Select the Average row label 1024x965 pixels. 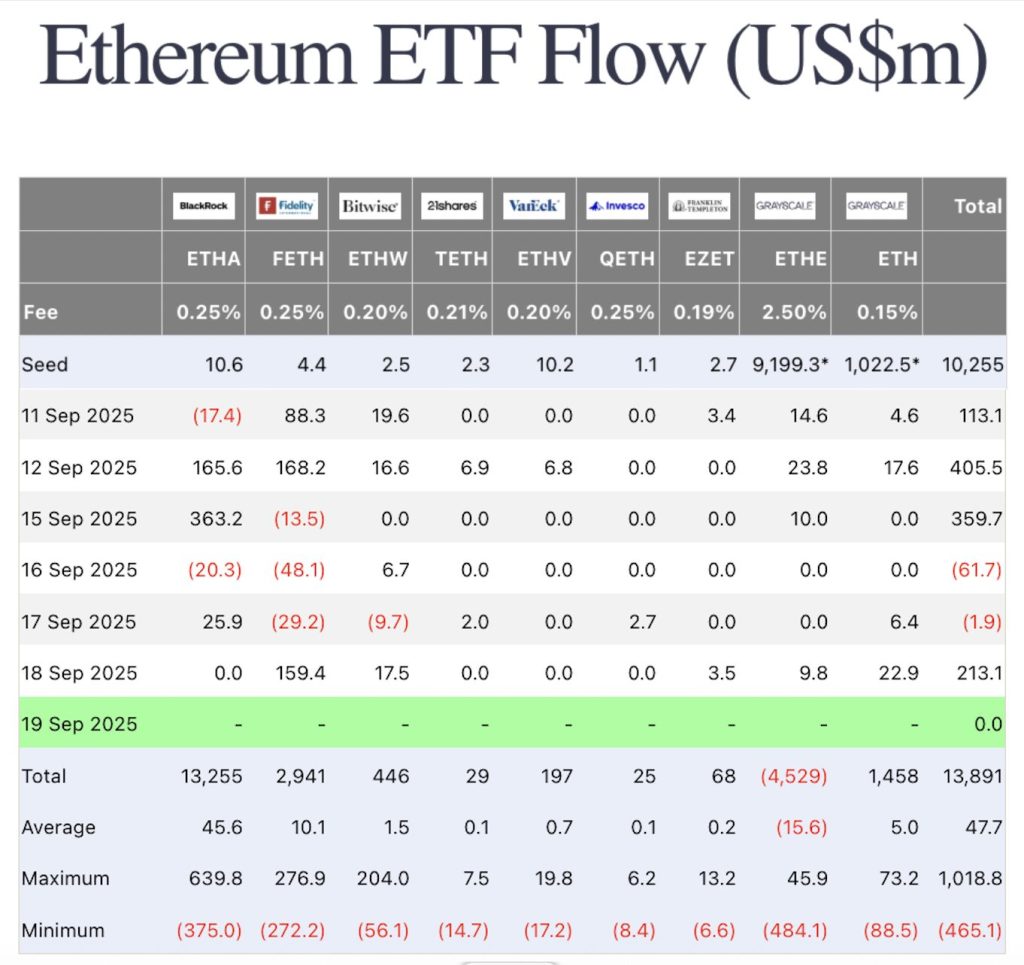(x=59, y=827)
